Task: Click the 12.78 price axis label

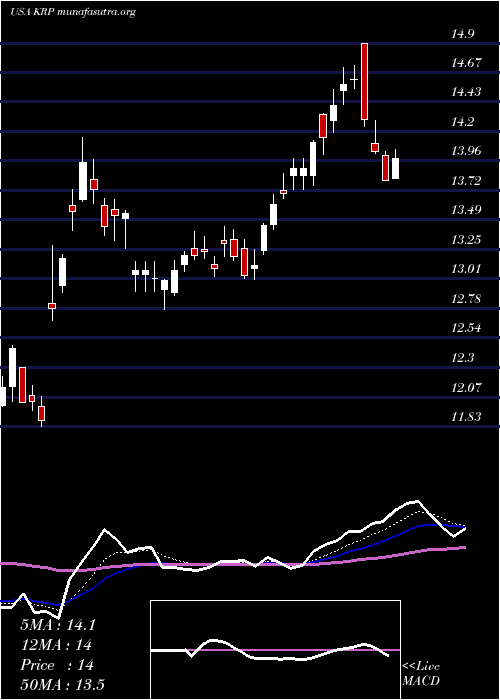Action: (x=467, y=299)
